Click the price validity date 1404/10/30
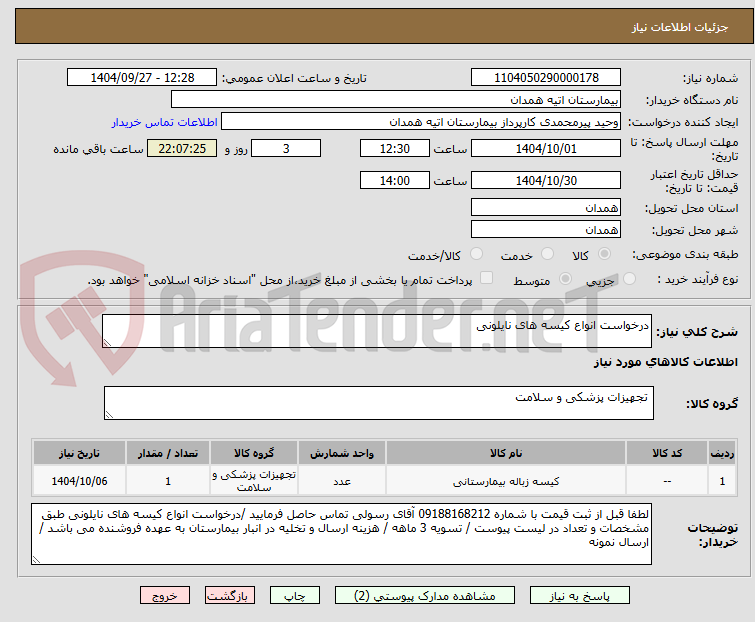 (546, 181)
